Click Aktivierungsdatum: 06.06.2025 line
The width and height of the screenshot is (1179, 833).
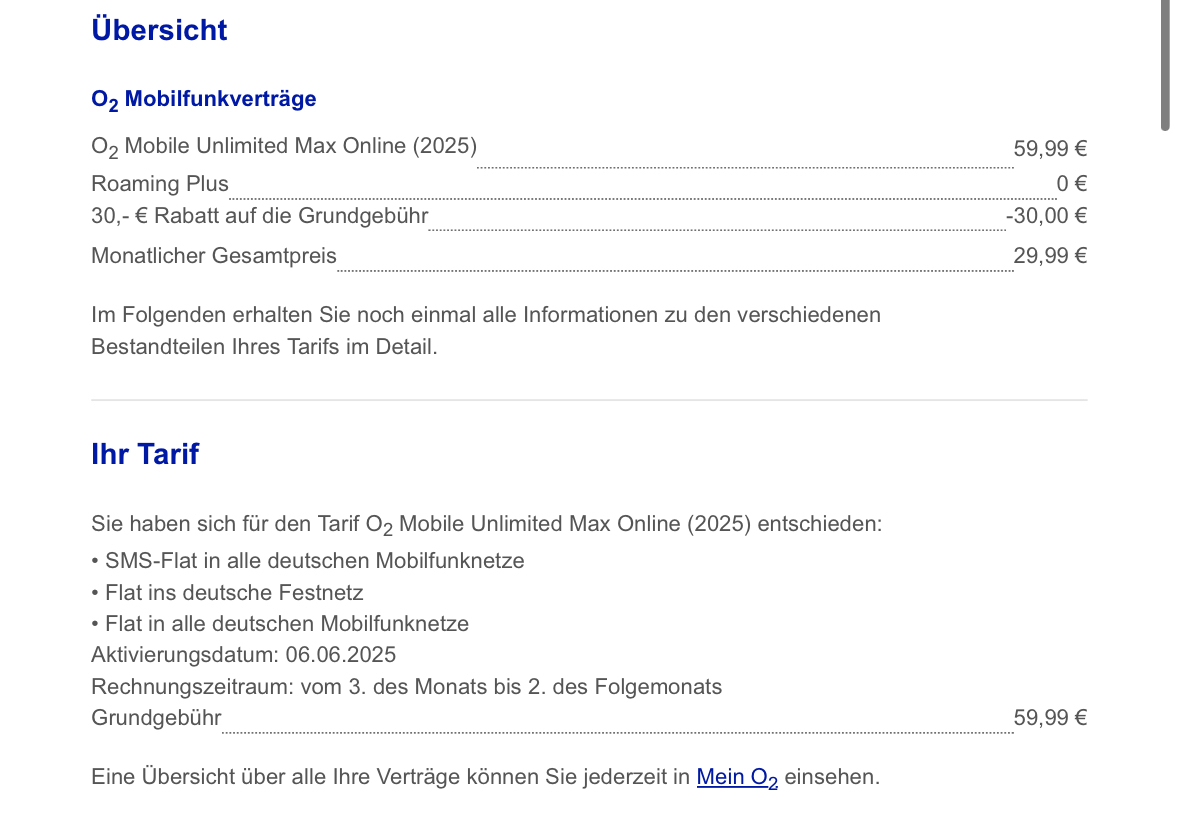[244, 655]
